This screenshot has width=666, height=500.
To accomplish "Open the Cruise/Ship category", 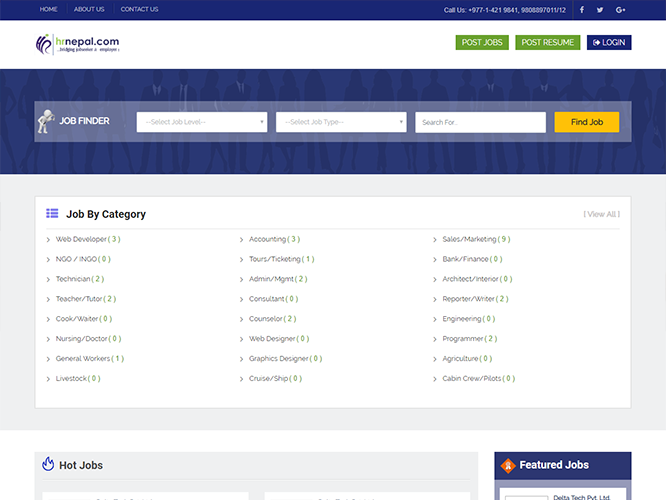I will coord(275,379).
